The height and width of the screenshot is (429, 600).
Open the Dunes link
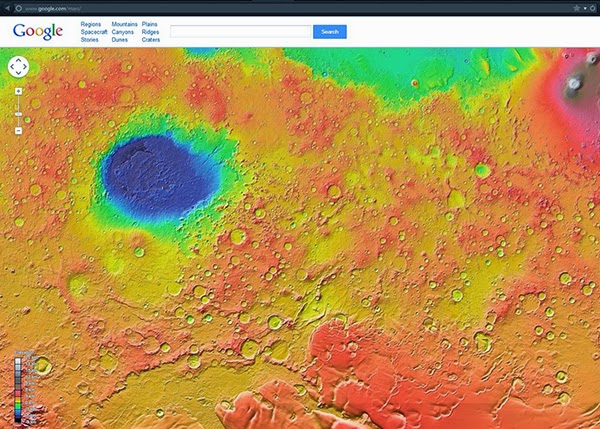(119, 39)
